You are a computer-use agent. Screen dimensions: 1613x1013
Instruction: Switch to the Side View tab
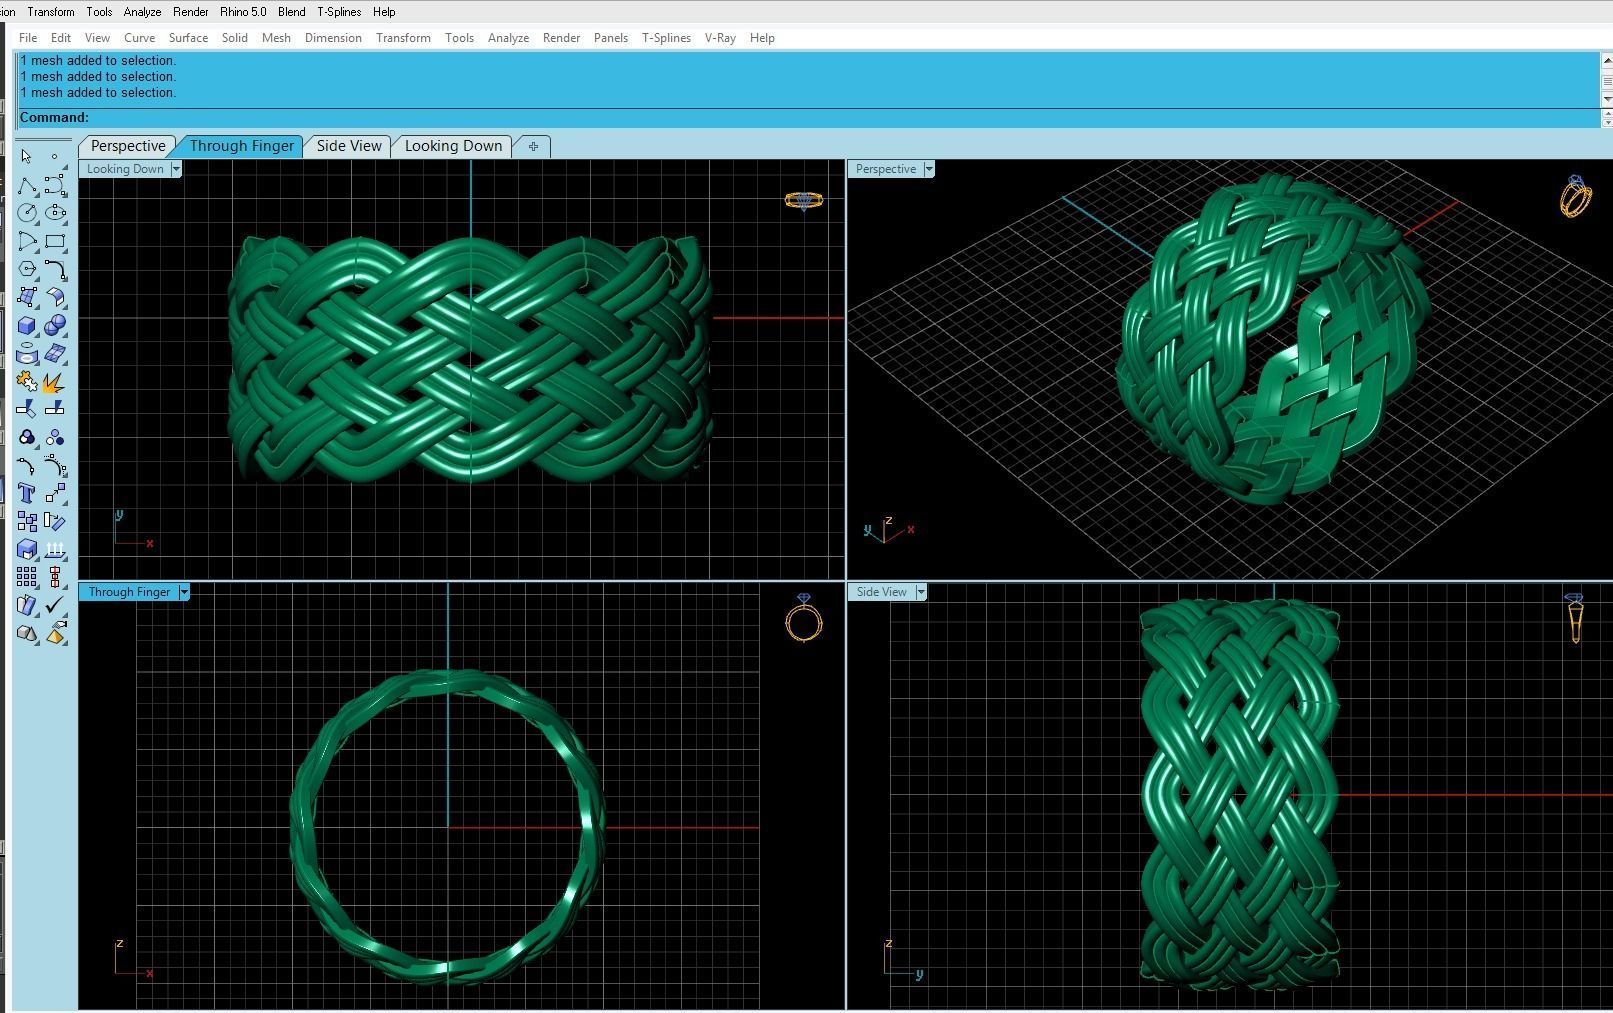click(x=349, y=146)
